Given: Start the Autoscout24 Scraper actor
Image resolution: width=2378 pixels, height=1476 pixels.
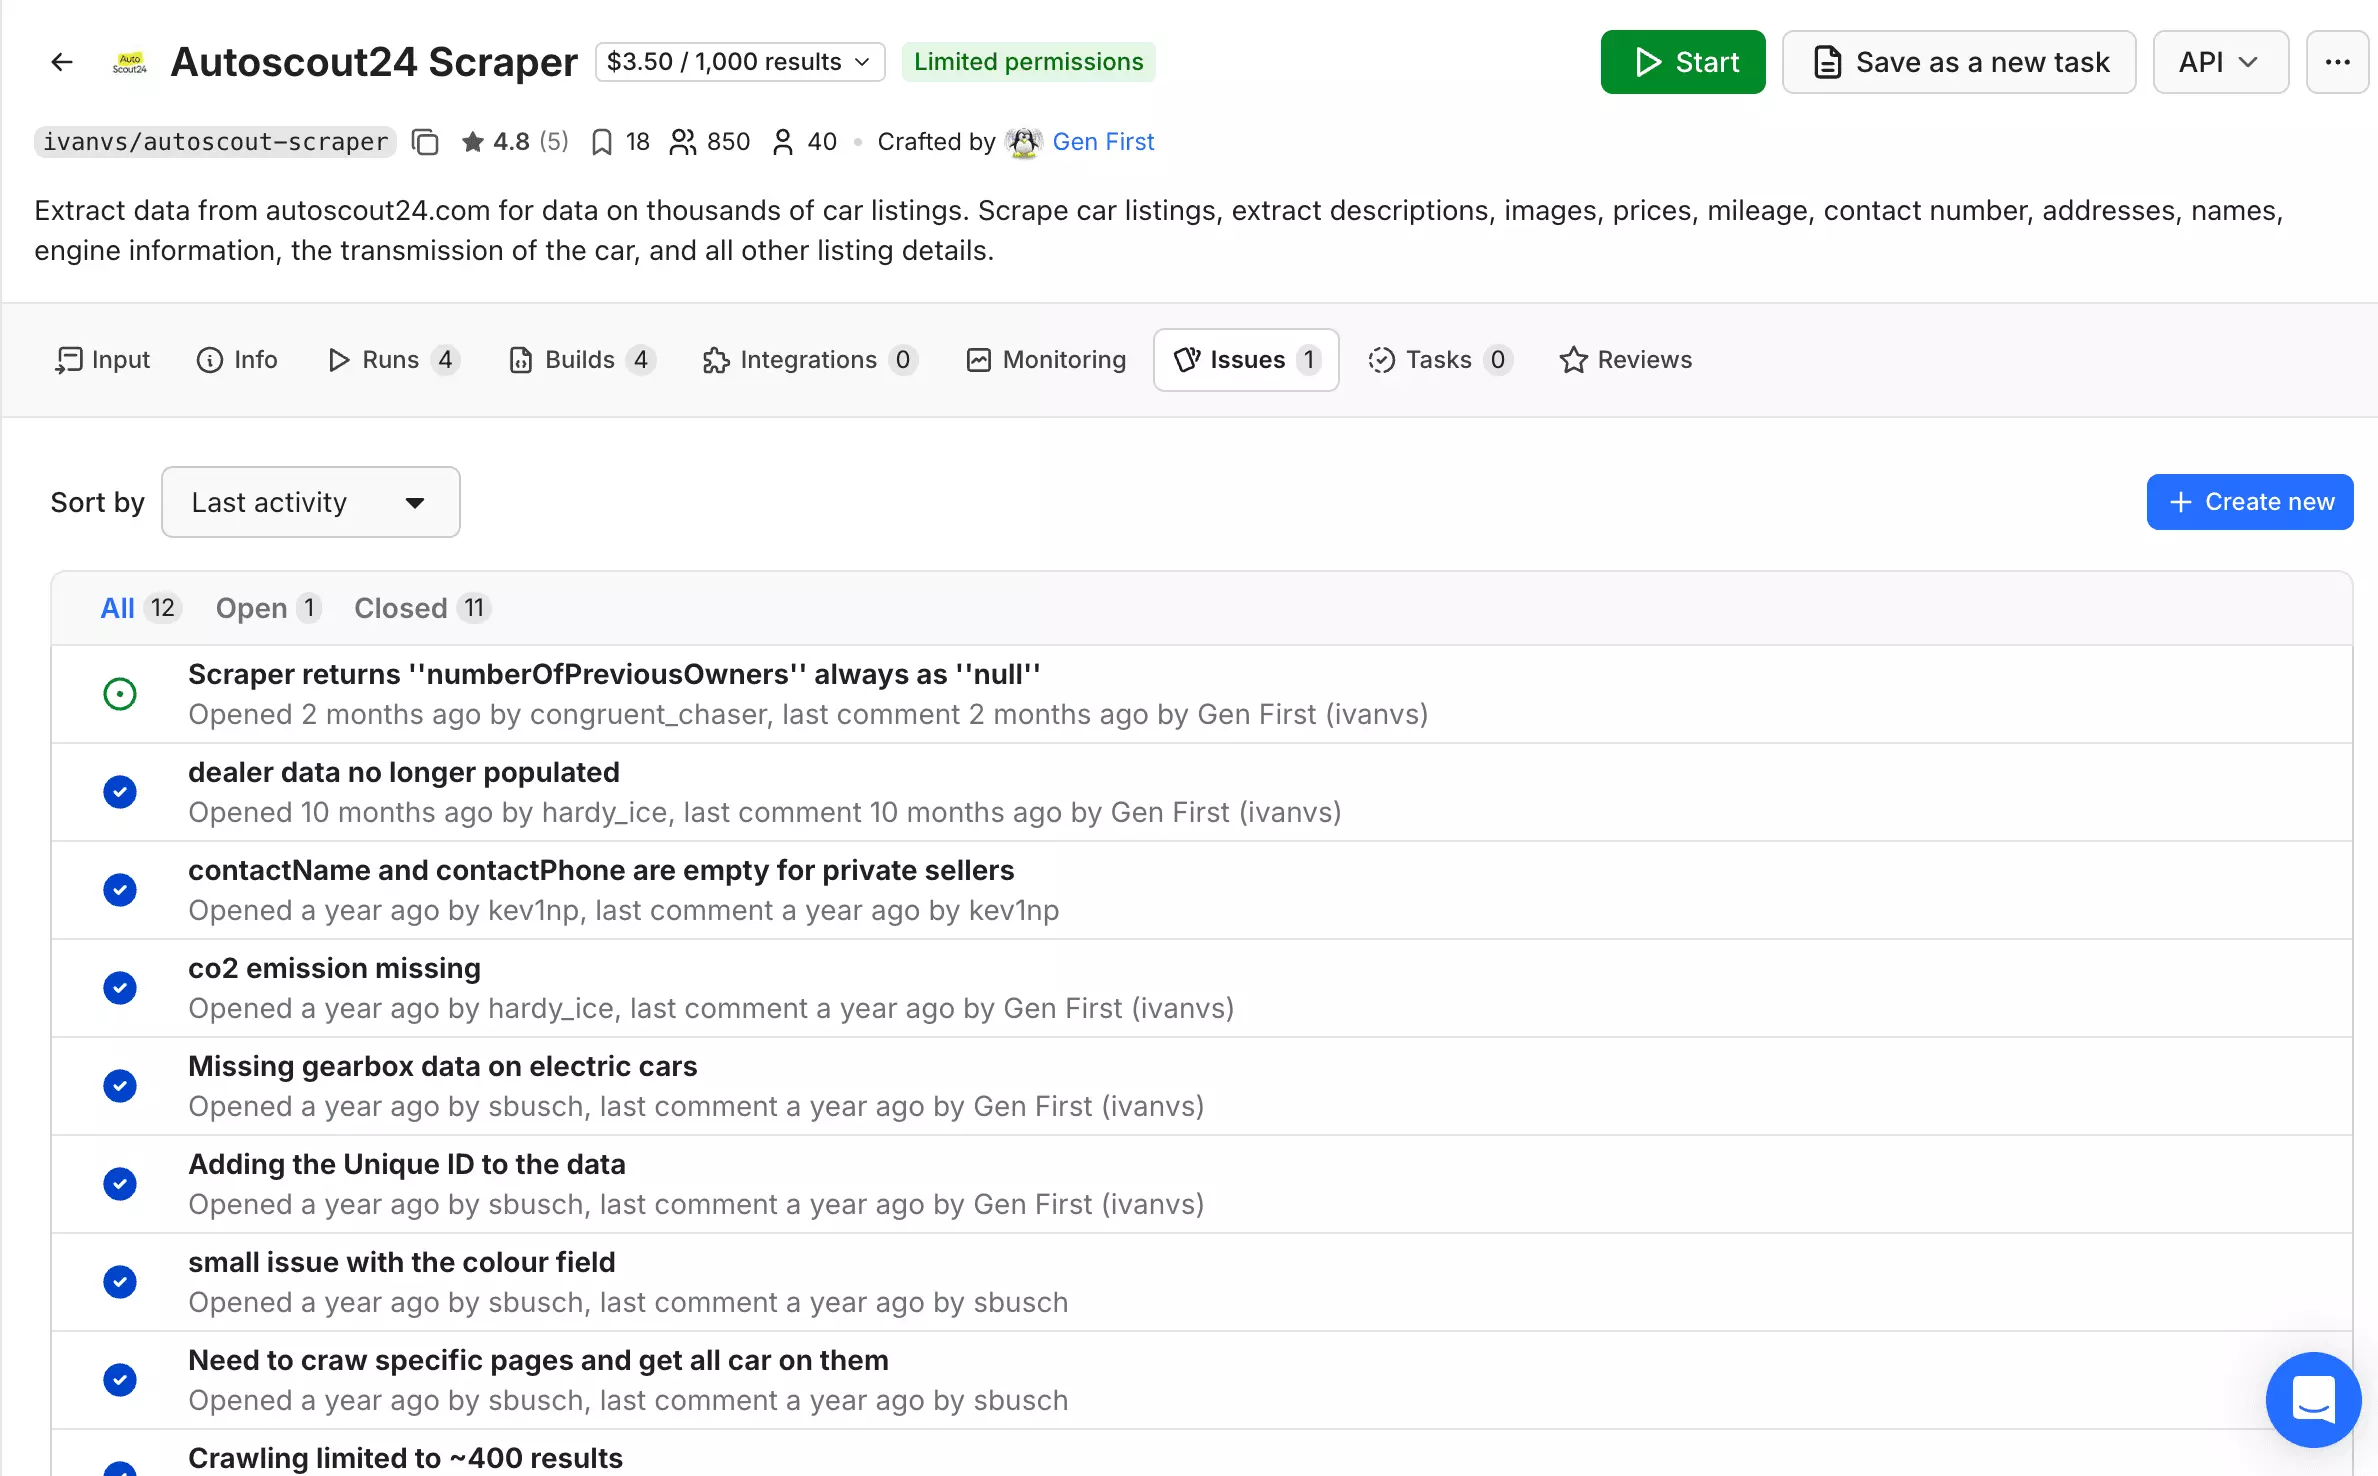Looking at the screenshot, I should tap(1683, 62).
